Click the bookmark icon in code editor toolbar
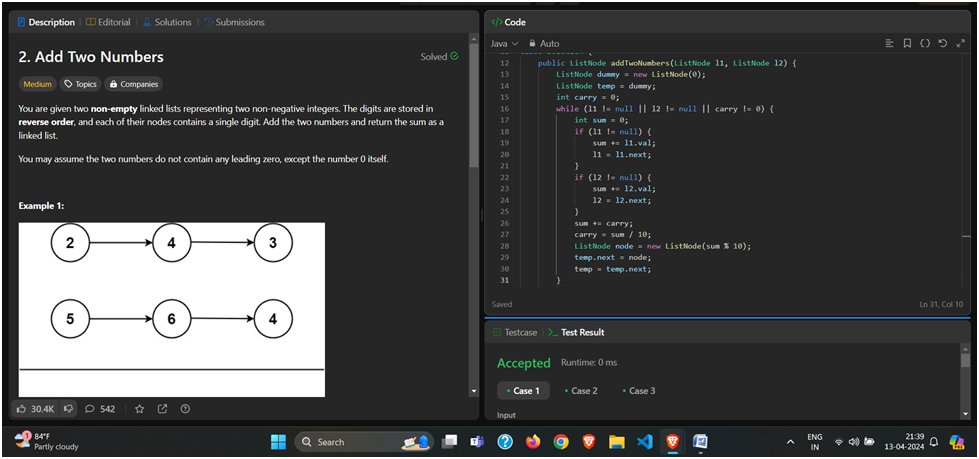 pos(907,43)
